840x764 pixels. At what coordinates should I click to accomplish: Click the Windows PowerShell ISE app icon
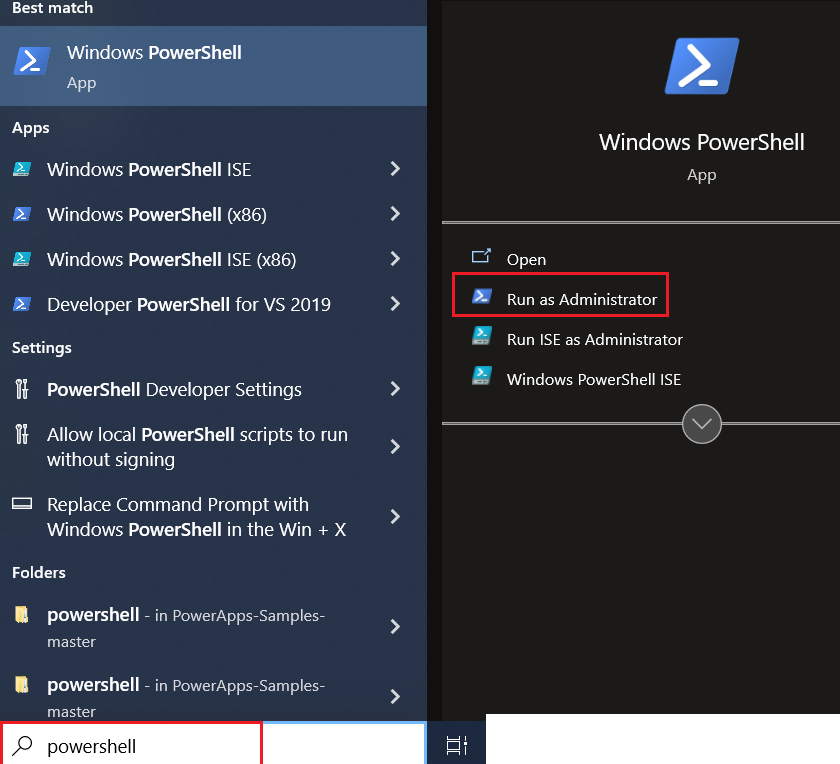tap(21, 169)
